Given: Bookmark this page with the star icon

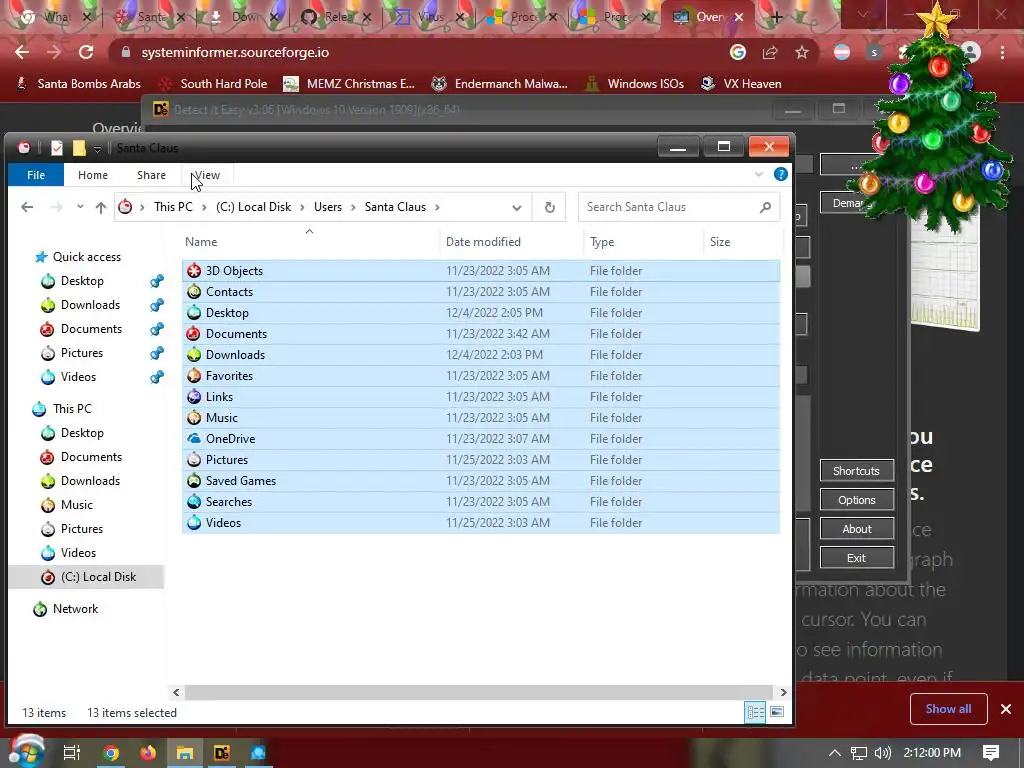Looking at the screenshot, I should pos(802,52).
